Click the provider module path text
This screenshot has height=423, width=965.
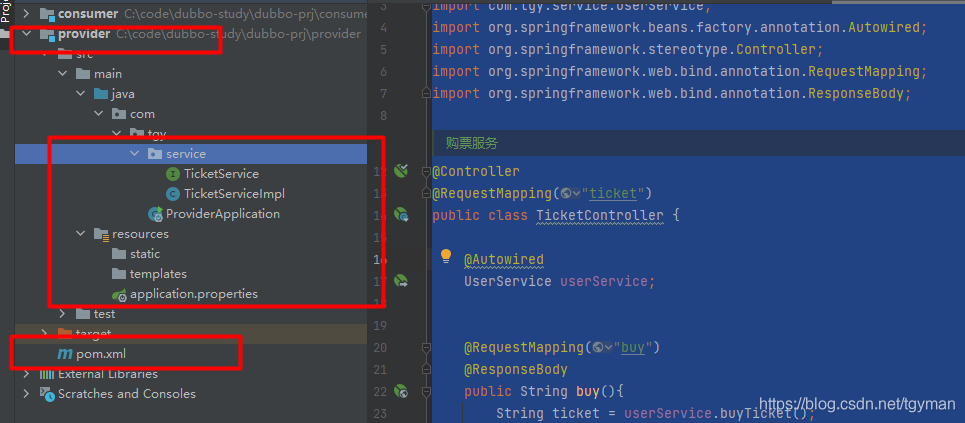coord(238,34)
